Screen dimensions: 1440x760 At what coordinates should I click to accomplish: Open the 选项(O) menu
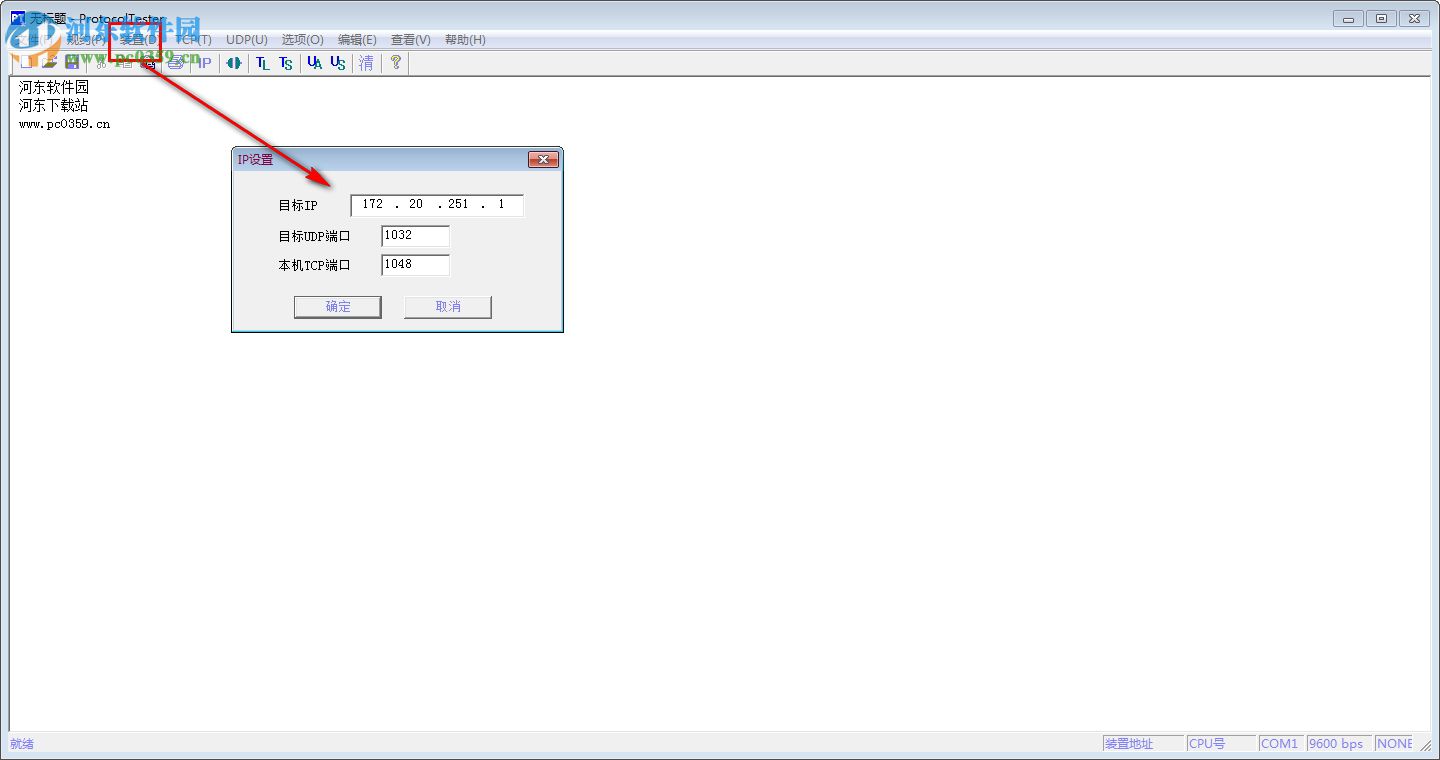(x=302, y=39)
